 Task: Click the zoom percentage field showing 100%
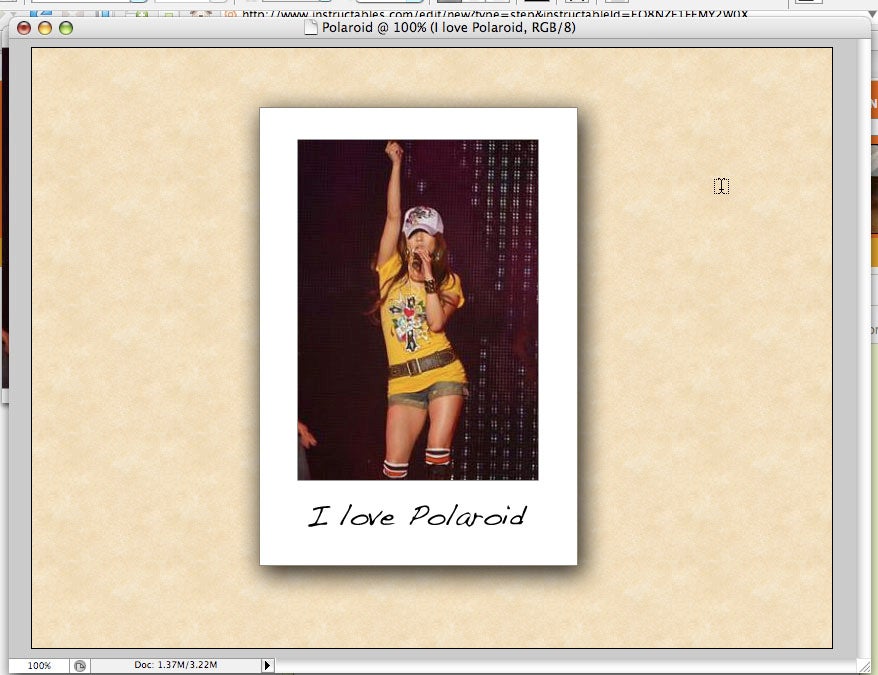coord(39,665)
